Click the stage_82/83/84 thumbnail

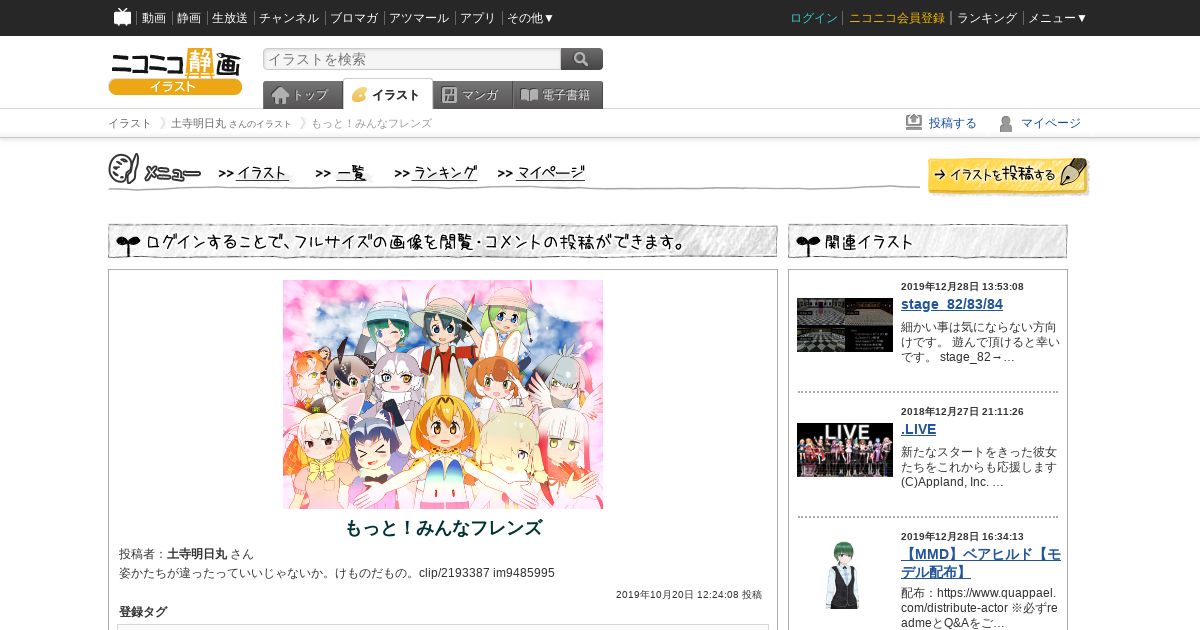click(x=845, y=325)
